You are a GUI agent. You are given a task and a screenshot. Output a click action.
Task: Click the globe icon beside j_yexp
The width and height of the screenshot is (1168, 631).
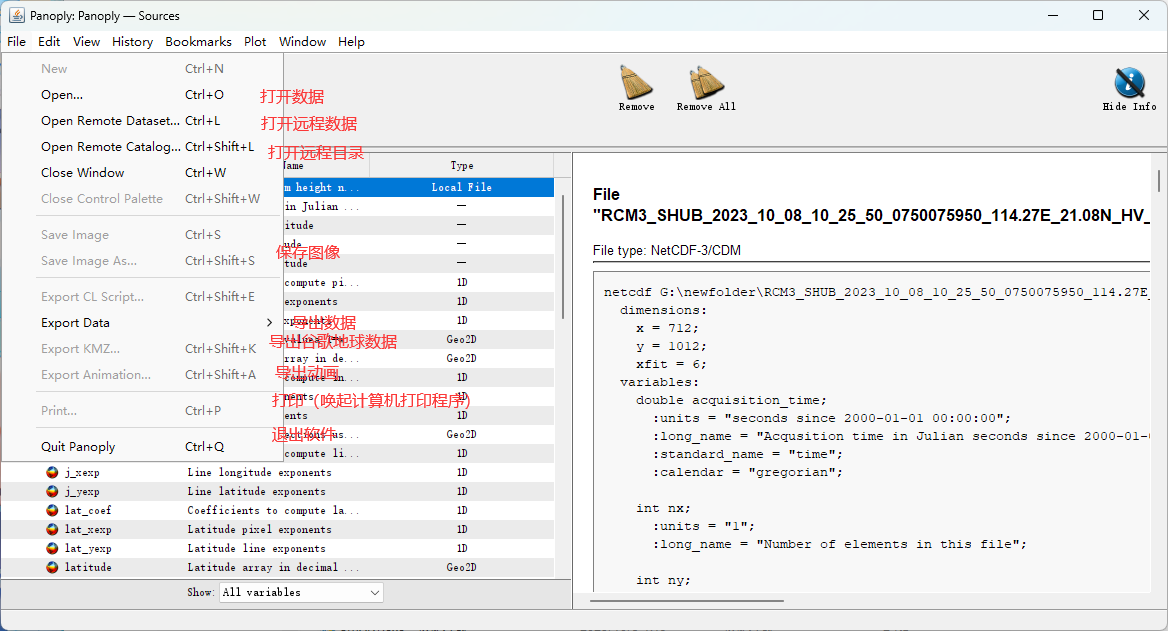[52, 492]
